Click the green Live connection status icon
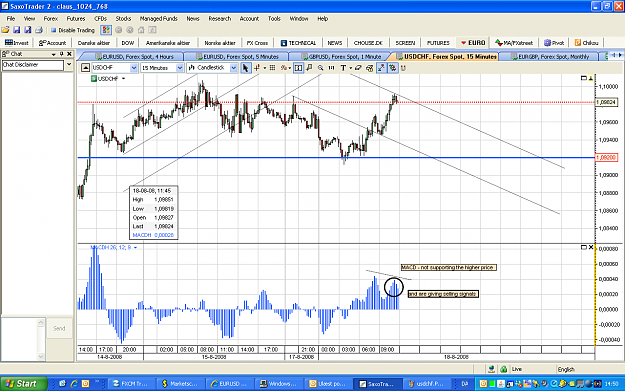Viewport: 625px width, 391px height. pyautogui.click(x=503, y=369)
